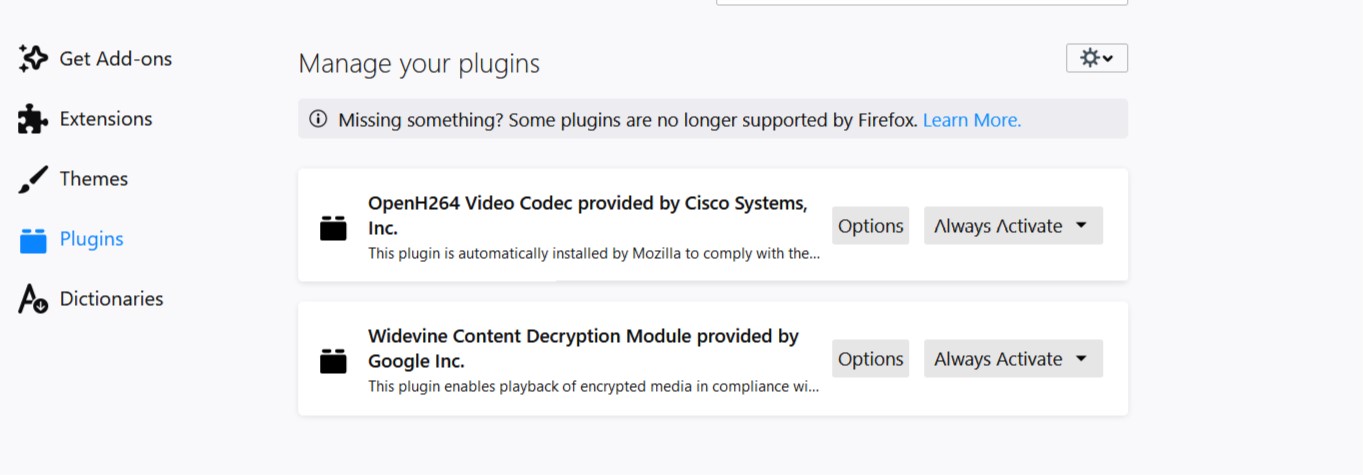Screen dimensions: 1363x475
Task: Expand OpenH264 Always Activate dropdown
Action: click(1012, 226)
